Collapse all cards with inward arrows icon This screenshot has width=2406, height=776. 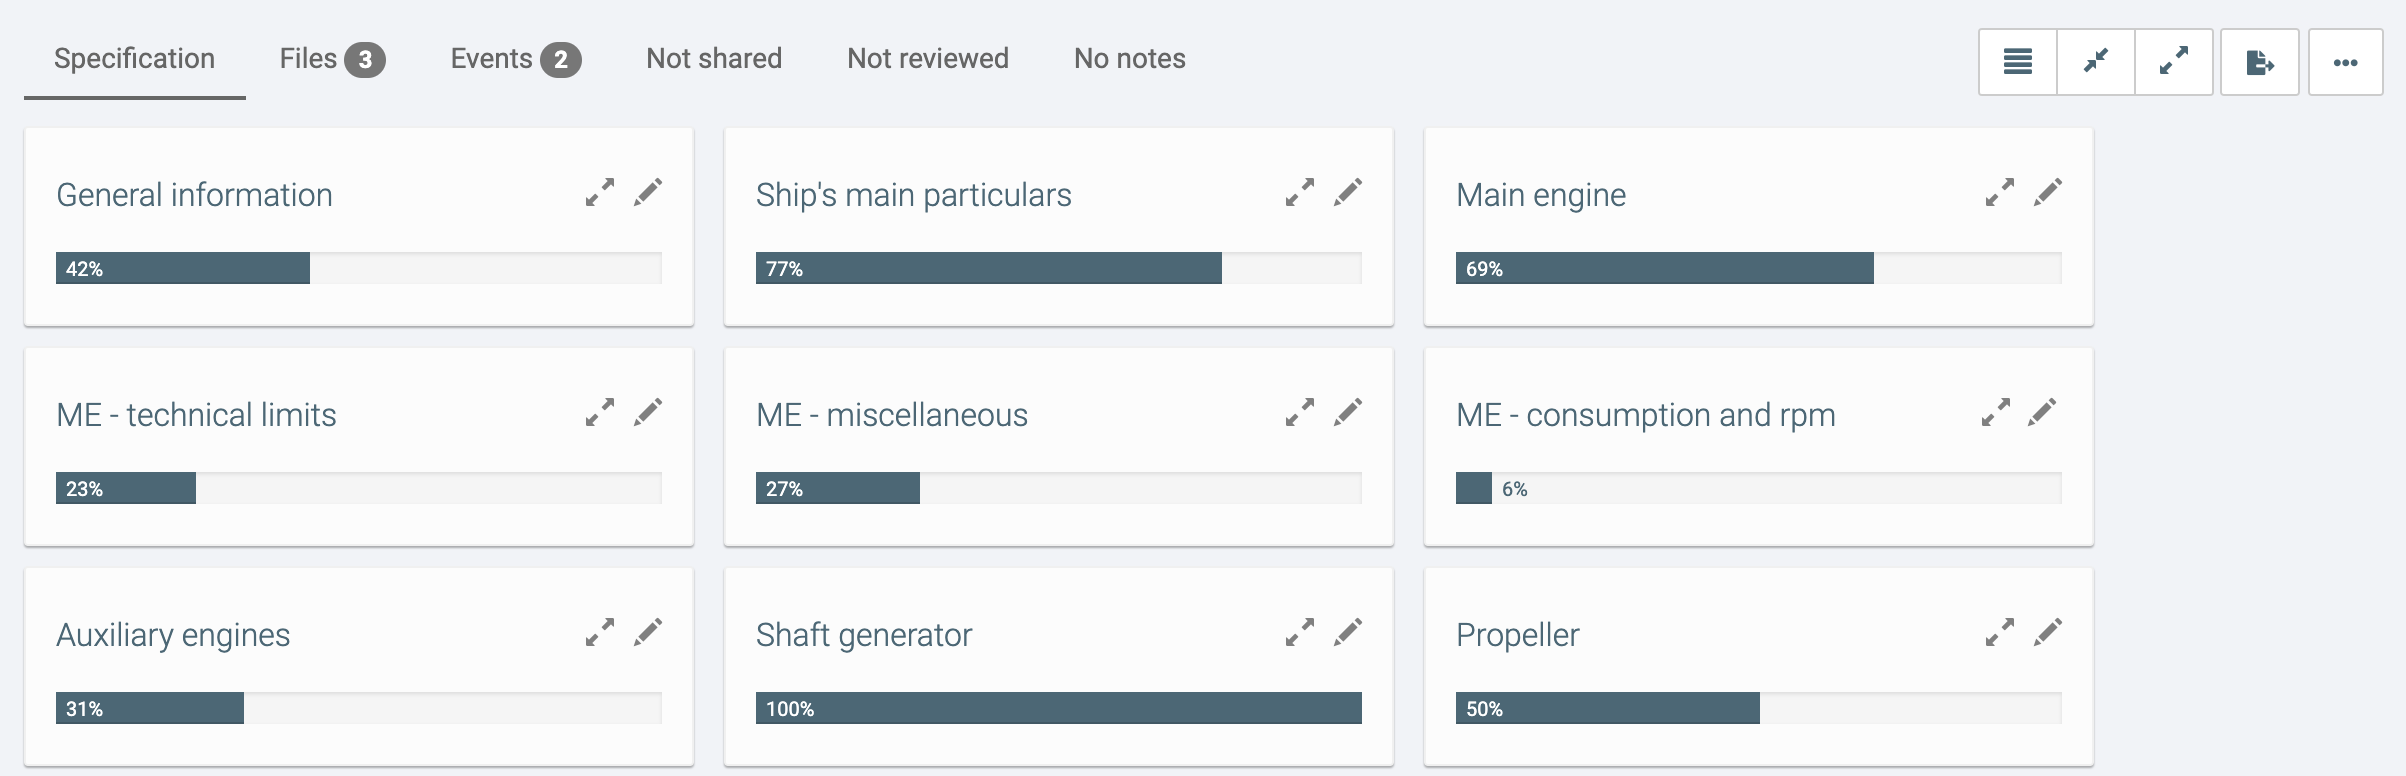pyautogui.click(x=2096, y=62)
